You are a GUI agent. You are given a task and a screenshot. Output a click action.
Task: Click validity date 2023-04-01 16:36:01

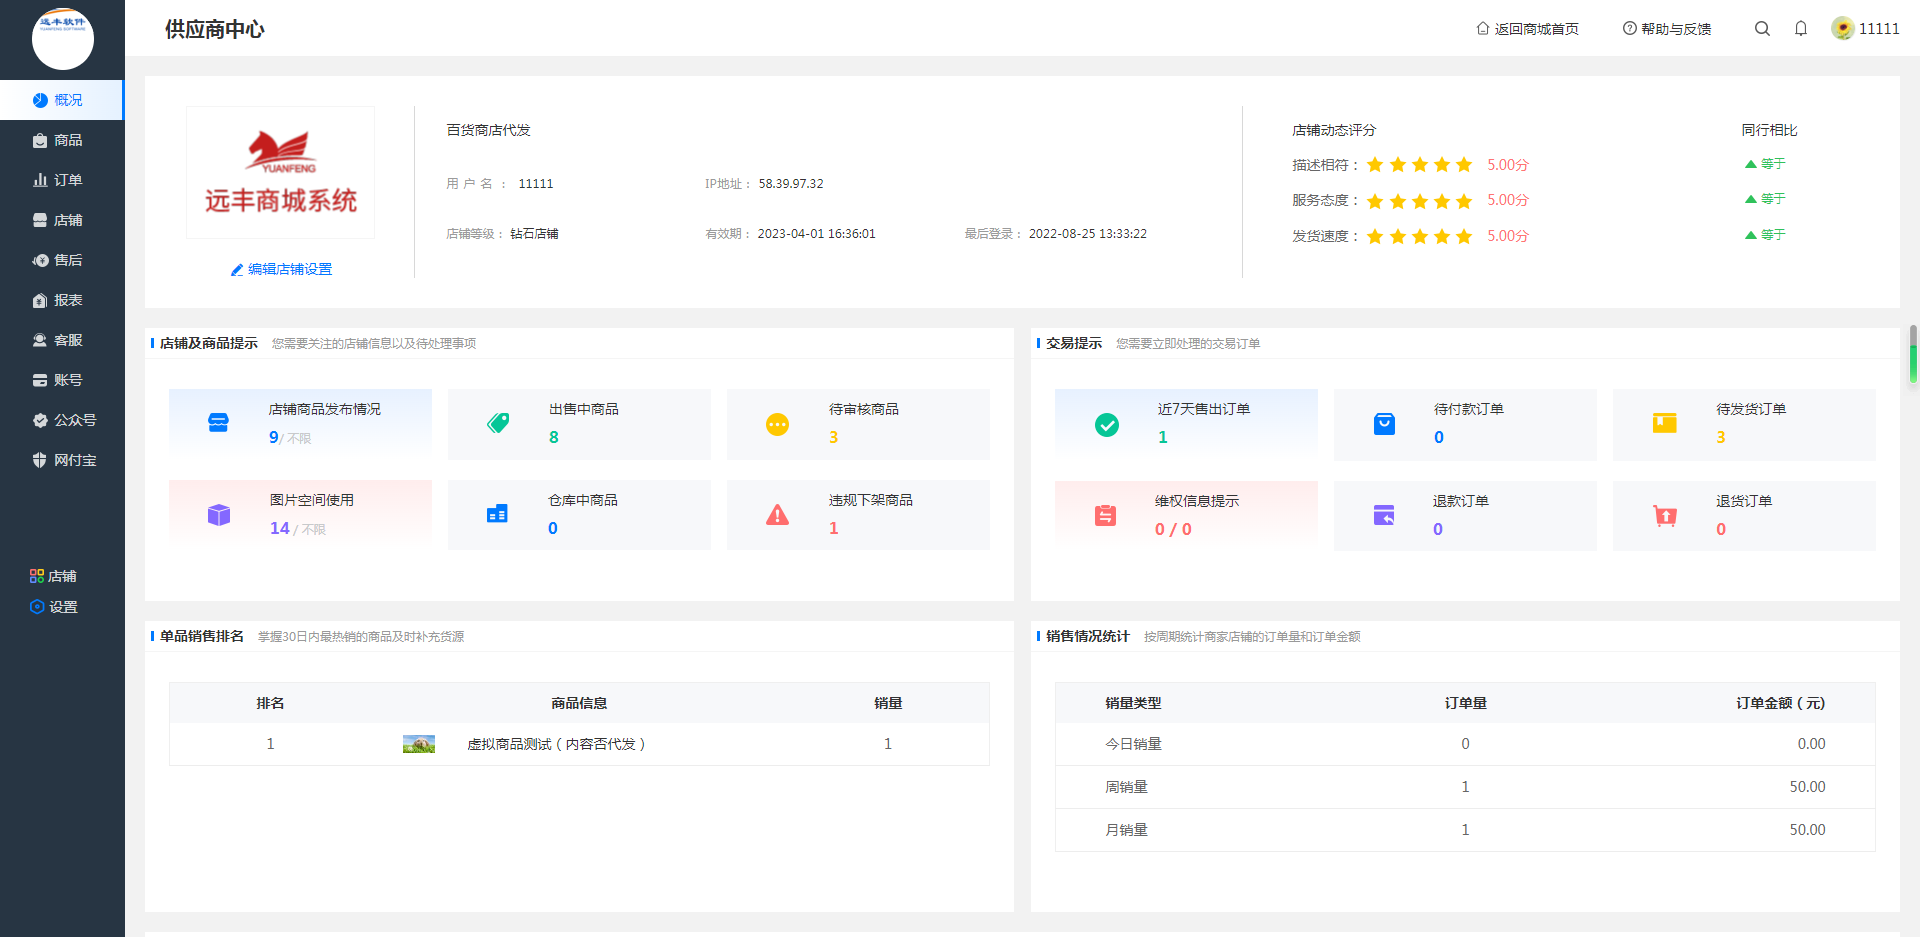point(816,234)
